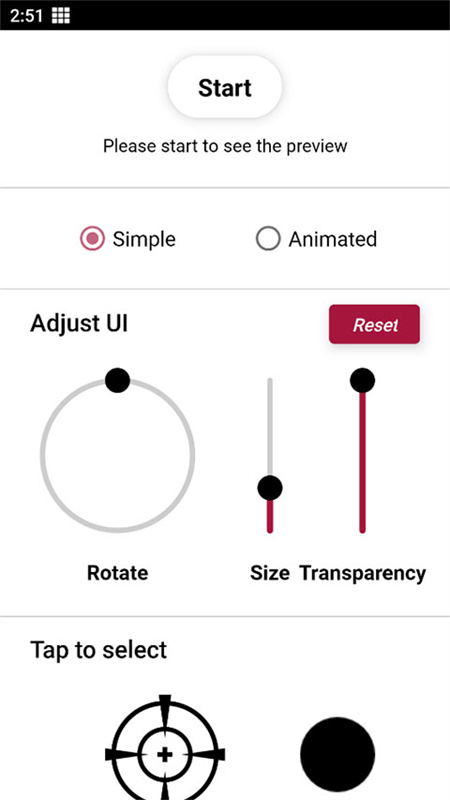Click the red Transparency slider track
Viewport: 450px width, 800px height.
pos(362,462)
